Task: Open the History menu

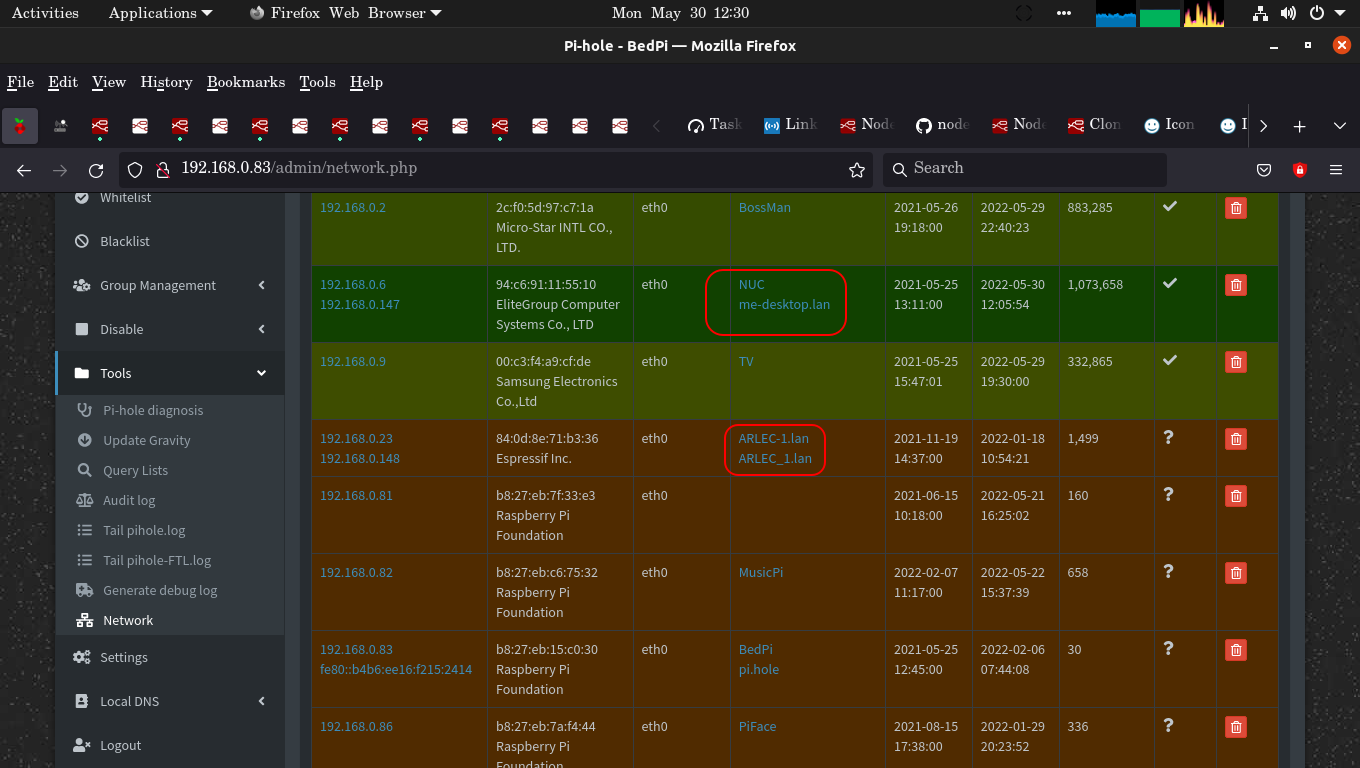Action: pos(166,82)
